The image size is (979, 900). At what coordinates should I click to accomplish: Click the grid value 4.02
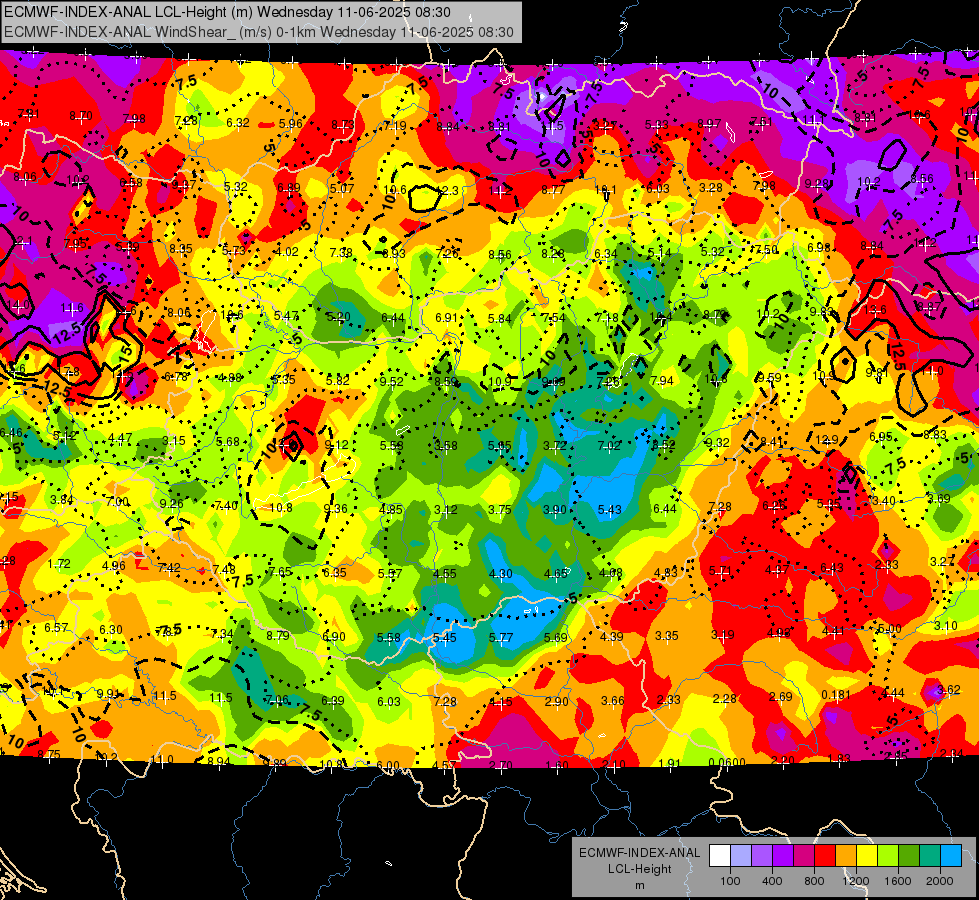[x=287, y=252]
